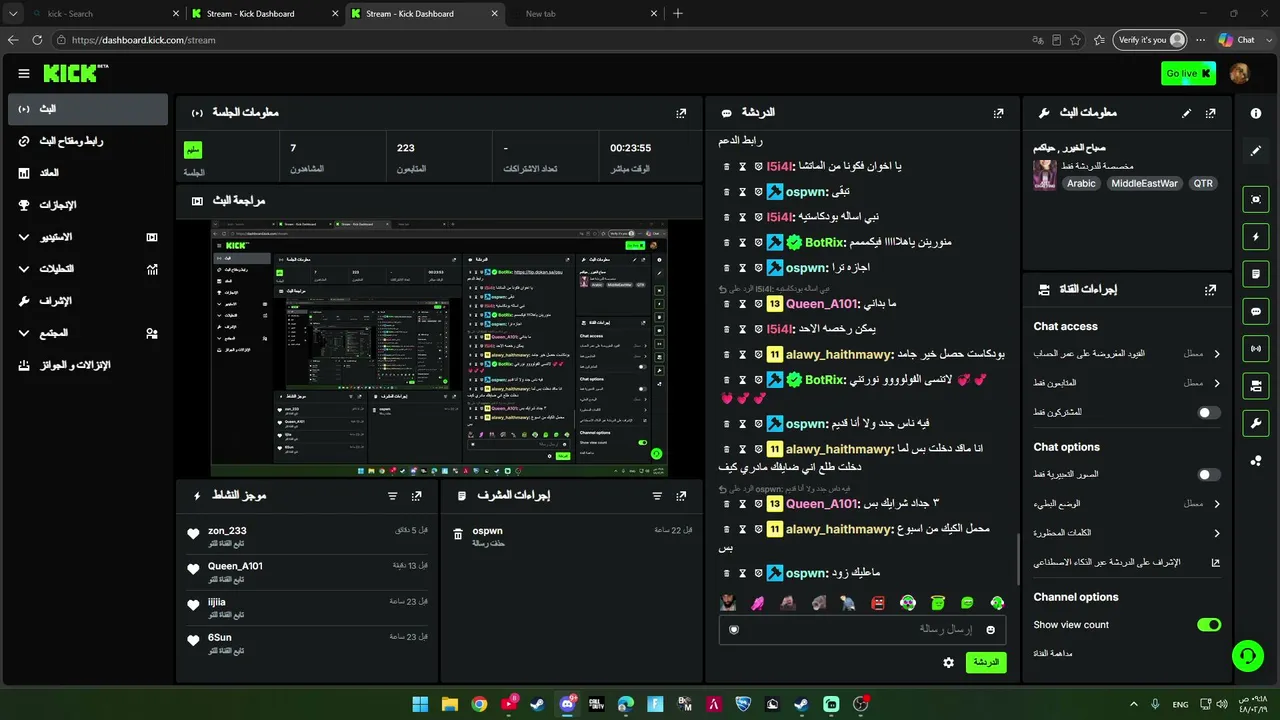1280x720 pixels.
Task: Expand the الاستديو sidebar section chevron
Action: pyautogui.click(x=24, y=237)
